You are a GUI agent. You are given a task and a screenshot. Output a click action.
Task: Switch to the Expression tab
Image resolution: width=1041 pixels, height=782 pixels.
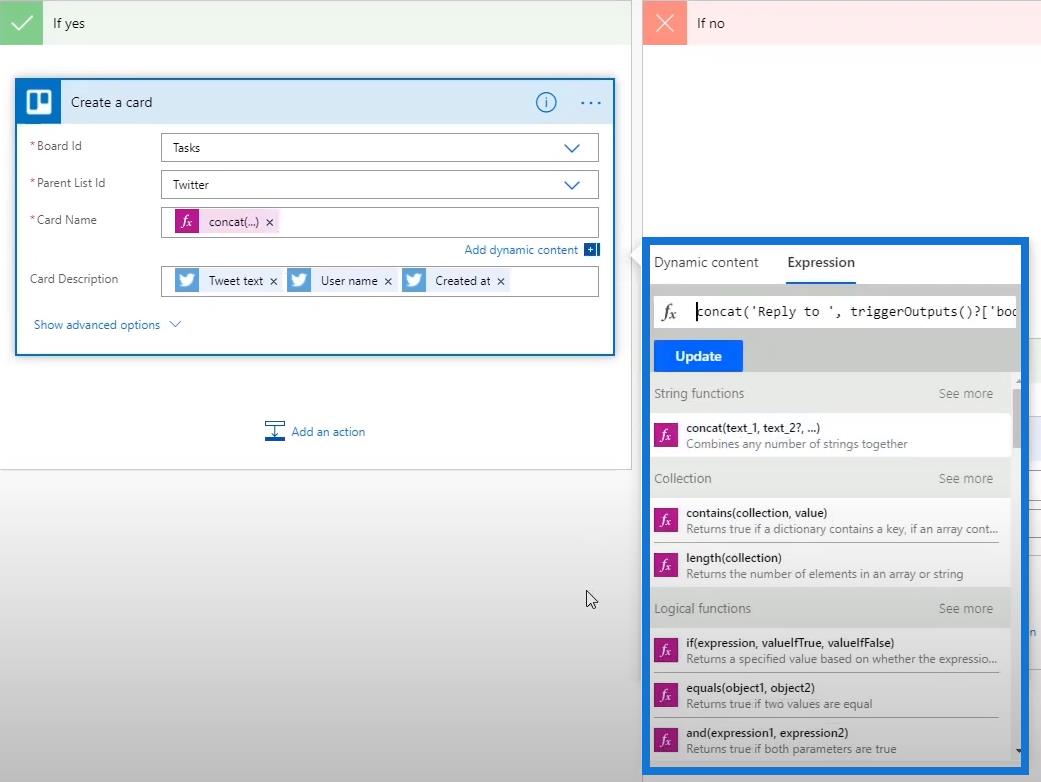coord(821,262)
